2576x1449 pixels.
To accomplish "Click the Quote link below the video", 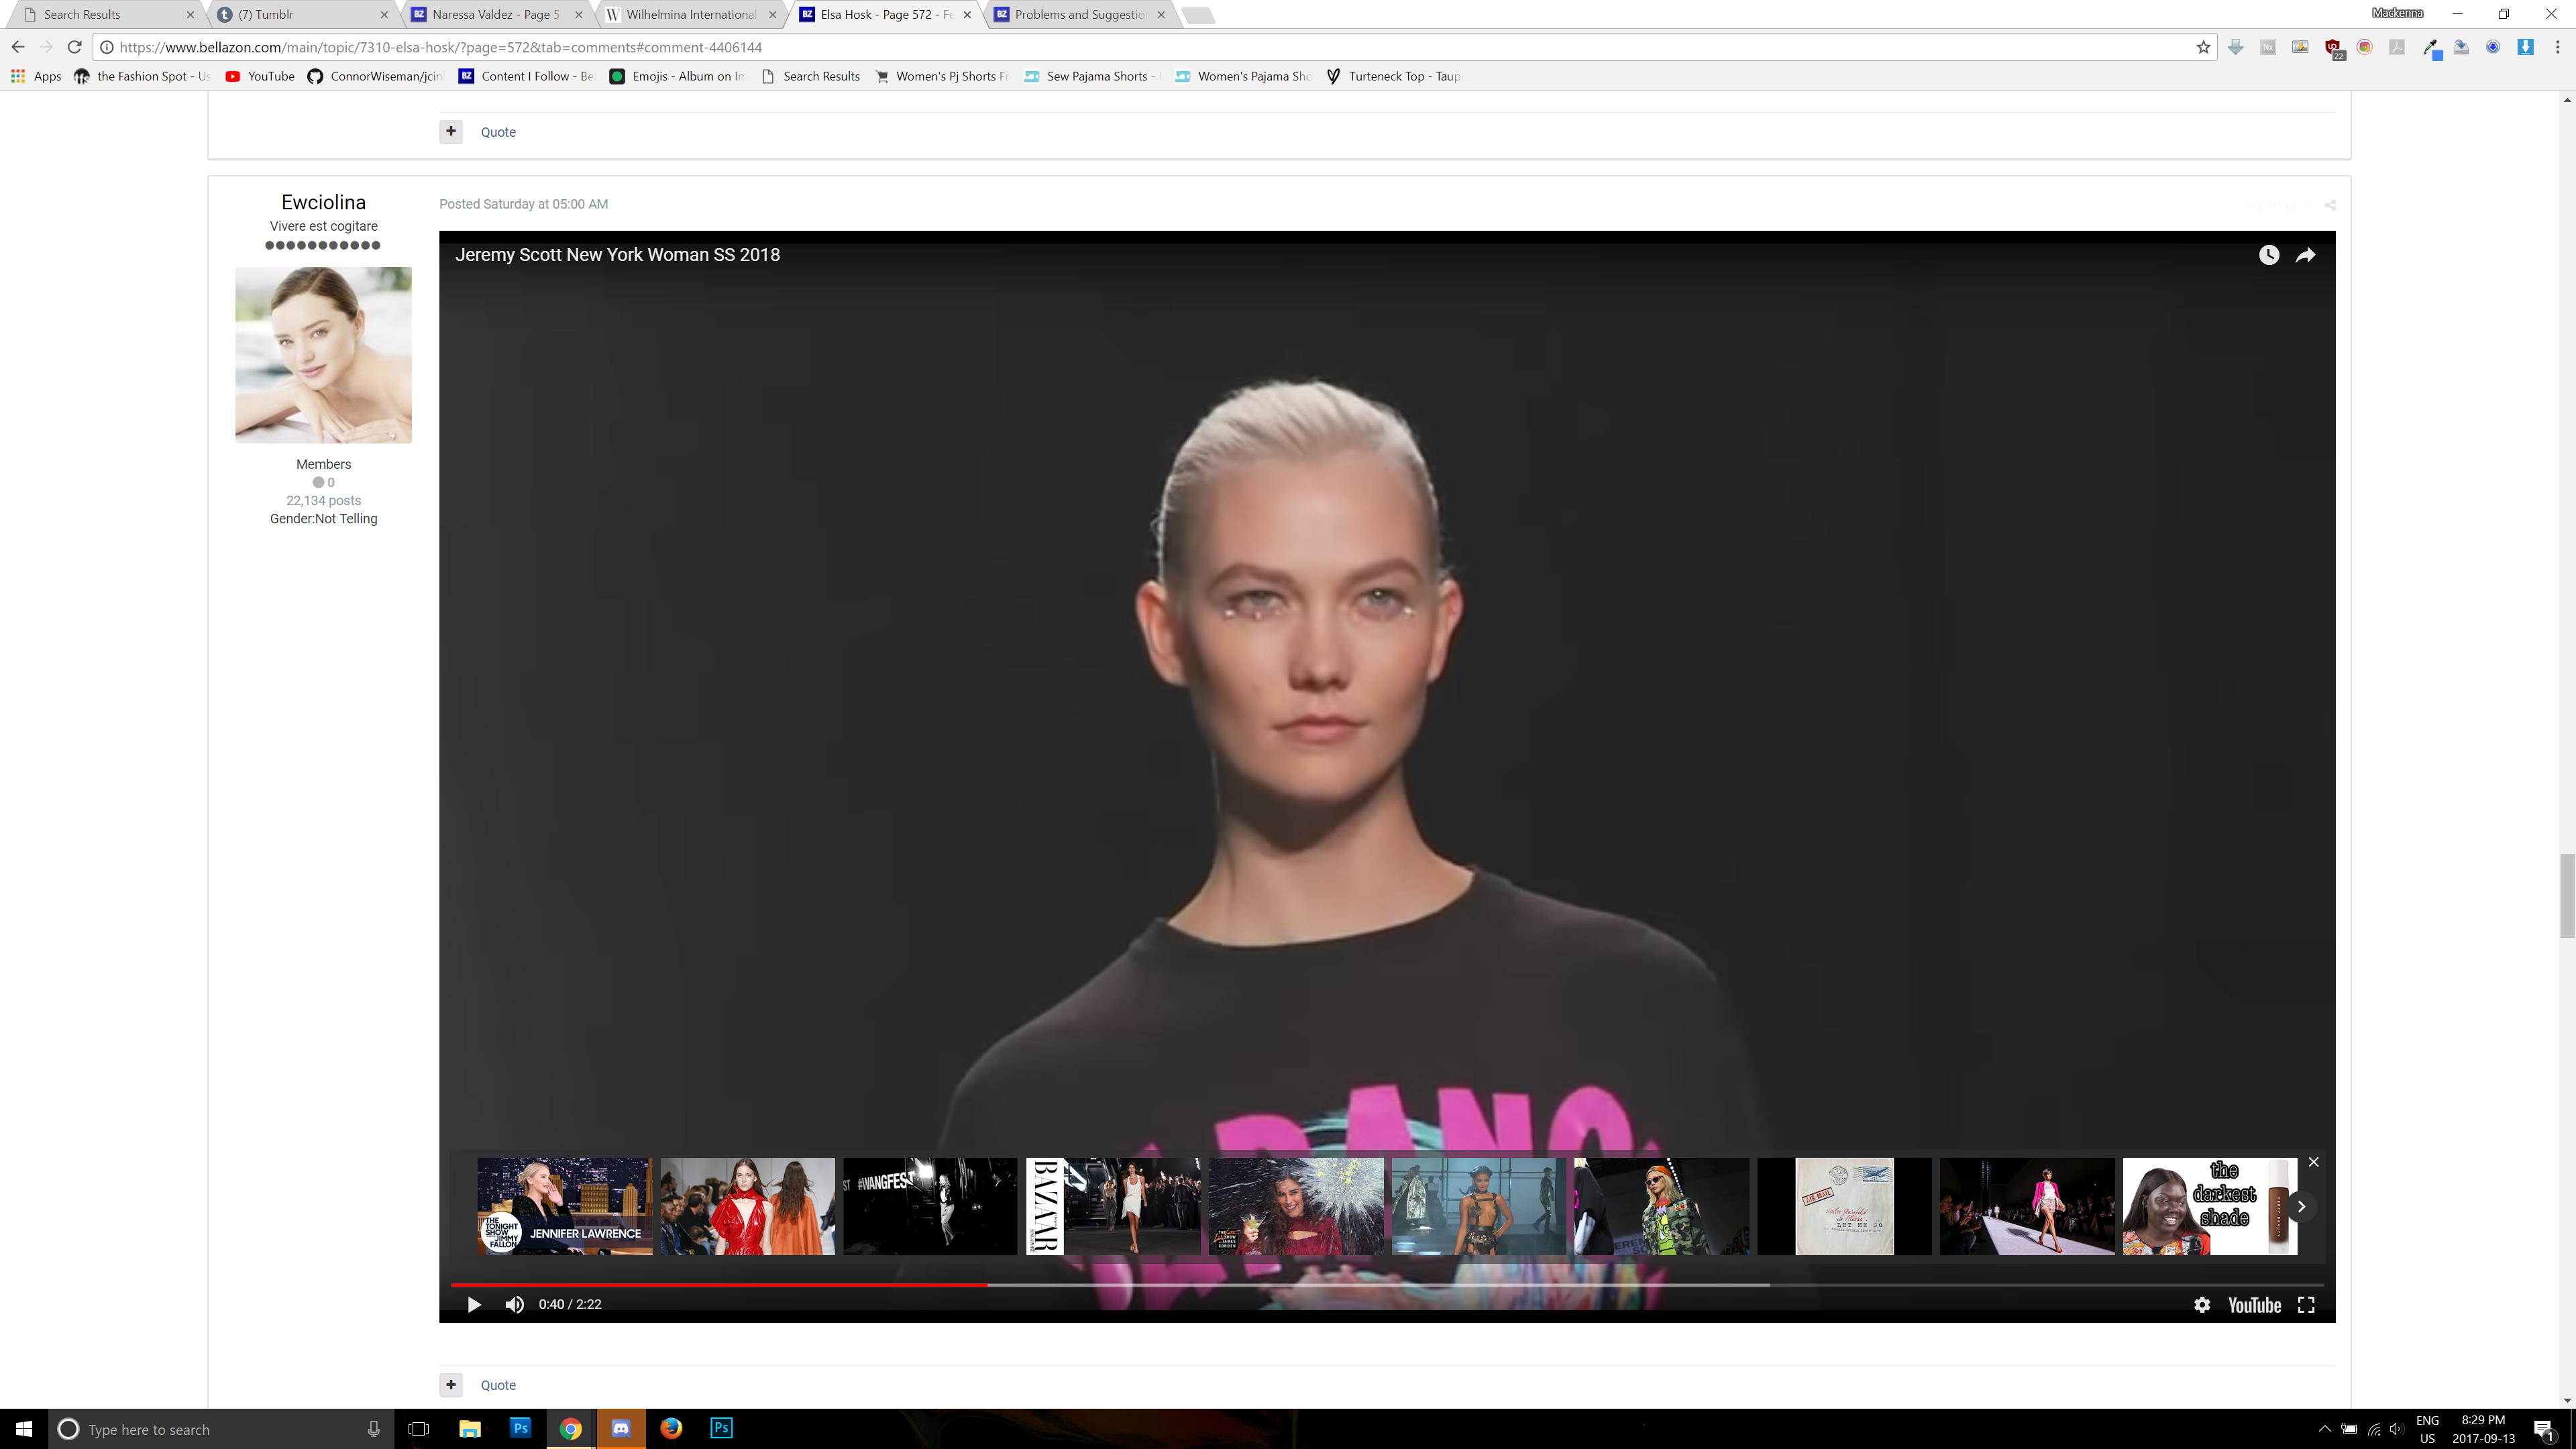I will pyautogui.click(x=498, y=1385).
